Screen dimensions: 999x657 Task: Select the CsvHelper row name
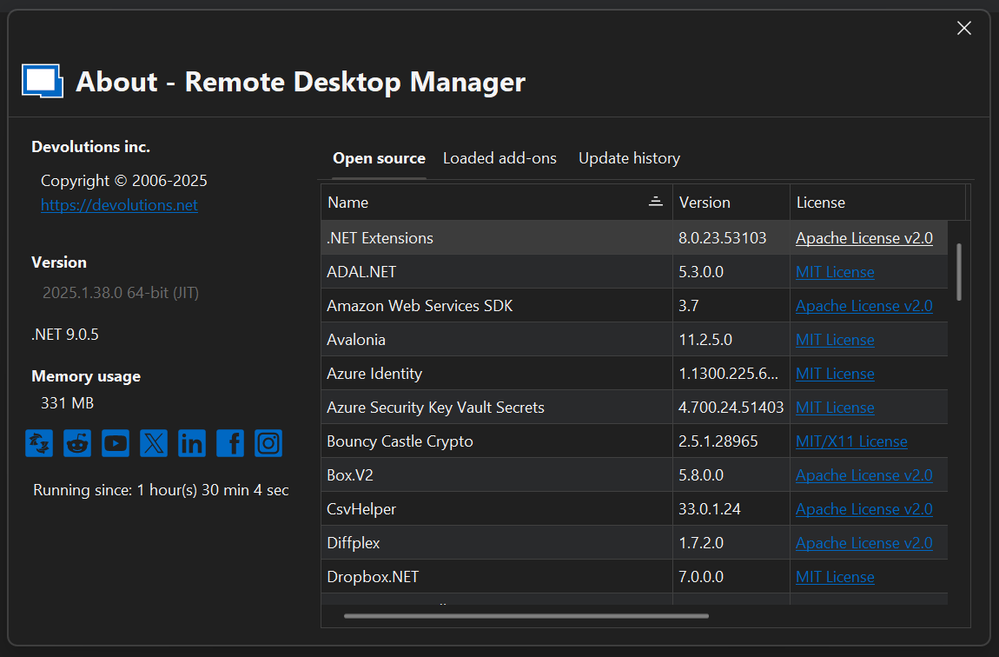coord(361,509)
